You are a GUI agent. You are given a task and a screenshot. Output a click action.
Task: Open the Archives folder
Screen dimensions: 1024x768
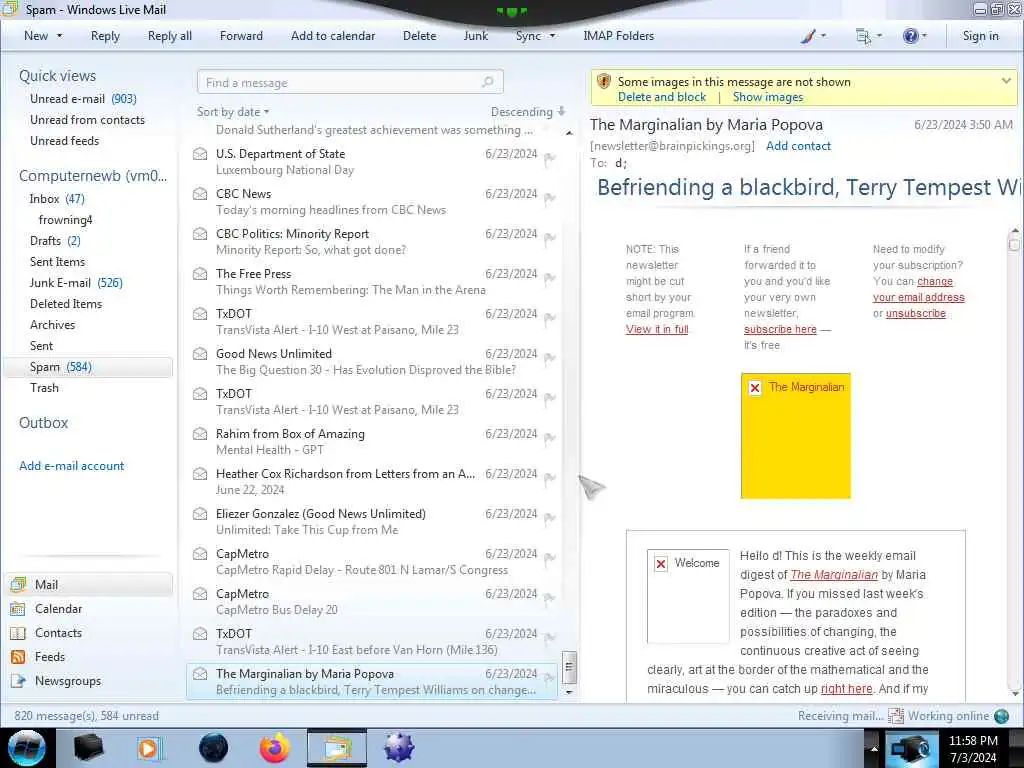pos(52,325)
